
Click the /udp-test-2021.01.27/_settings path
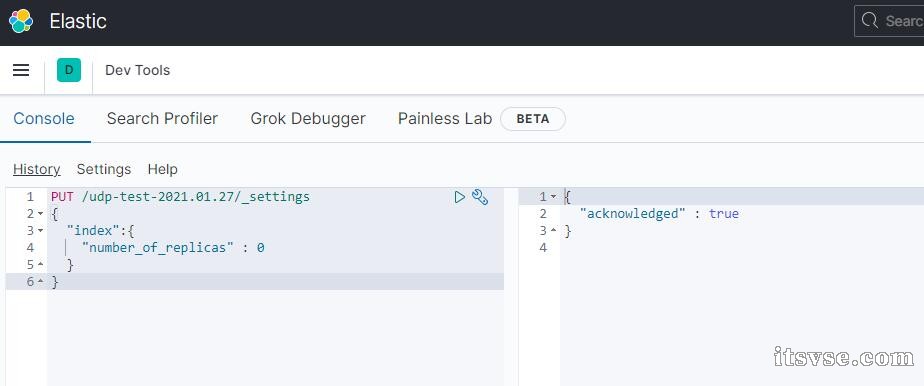click(196, 197)
